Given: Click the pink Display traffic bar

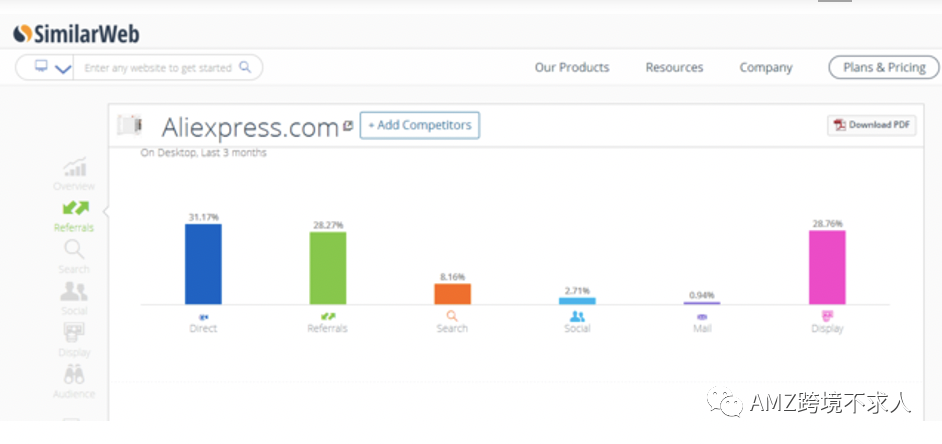Looking at the screenshot, I should tap(827, 267).
